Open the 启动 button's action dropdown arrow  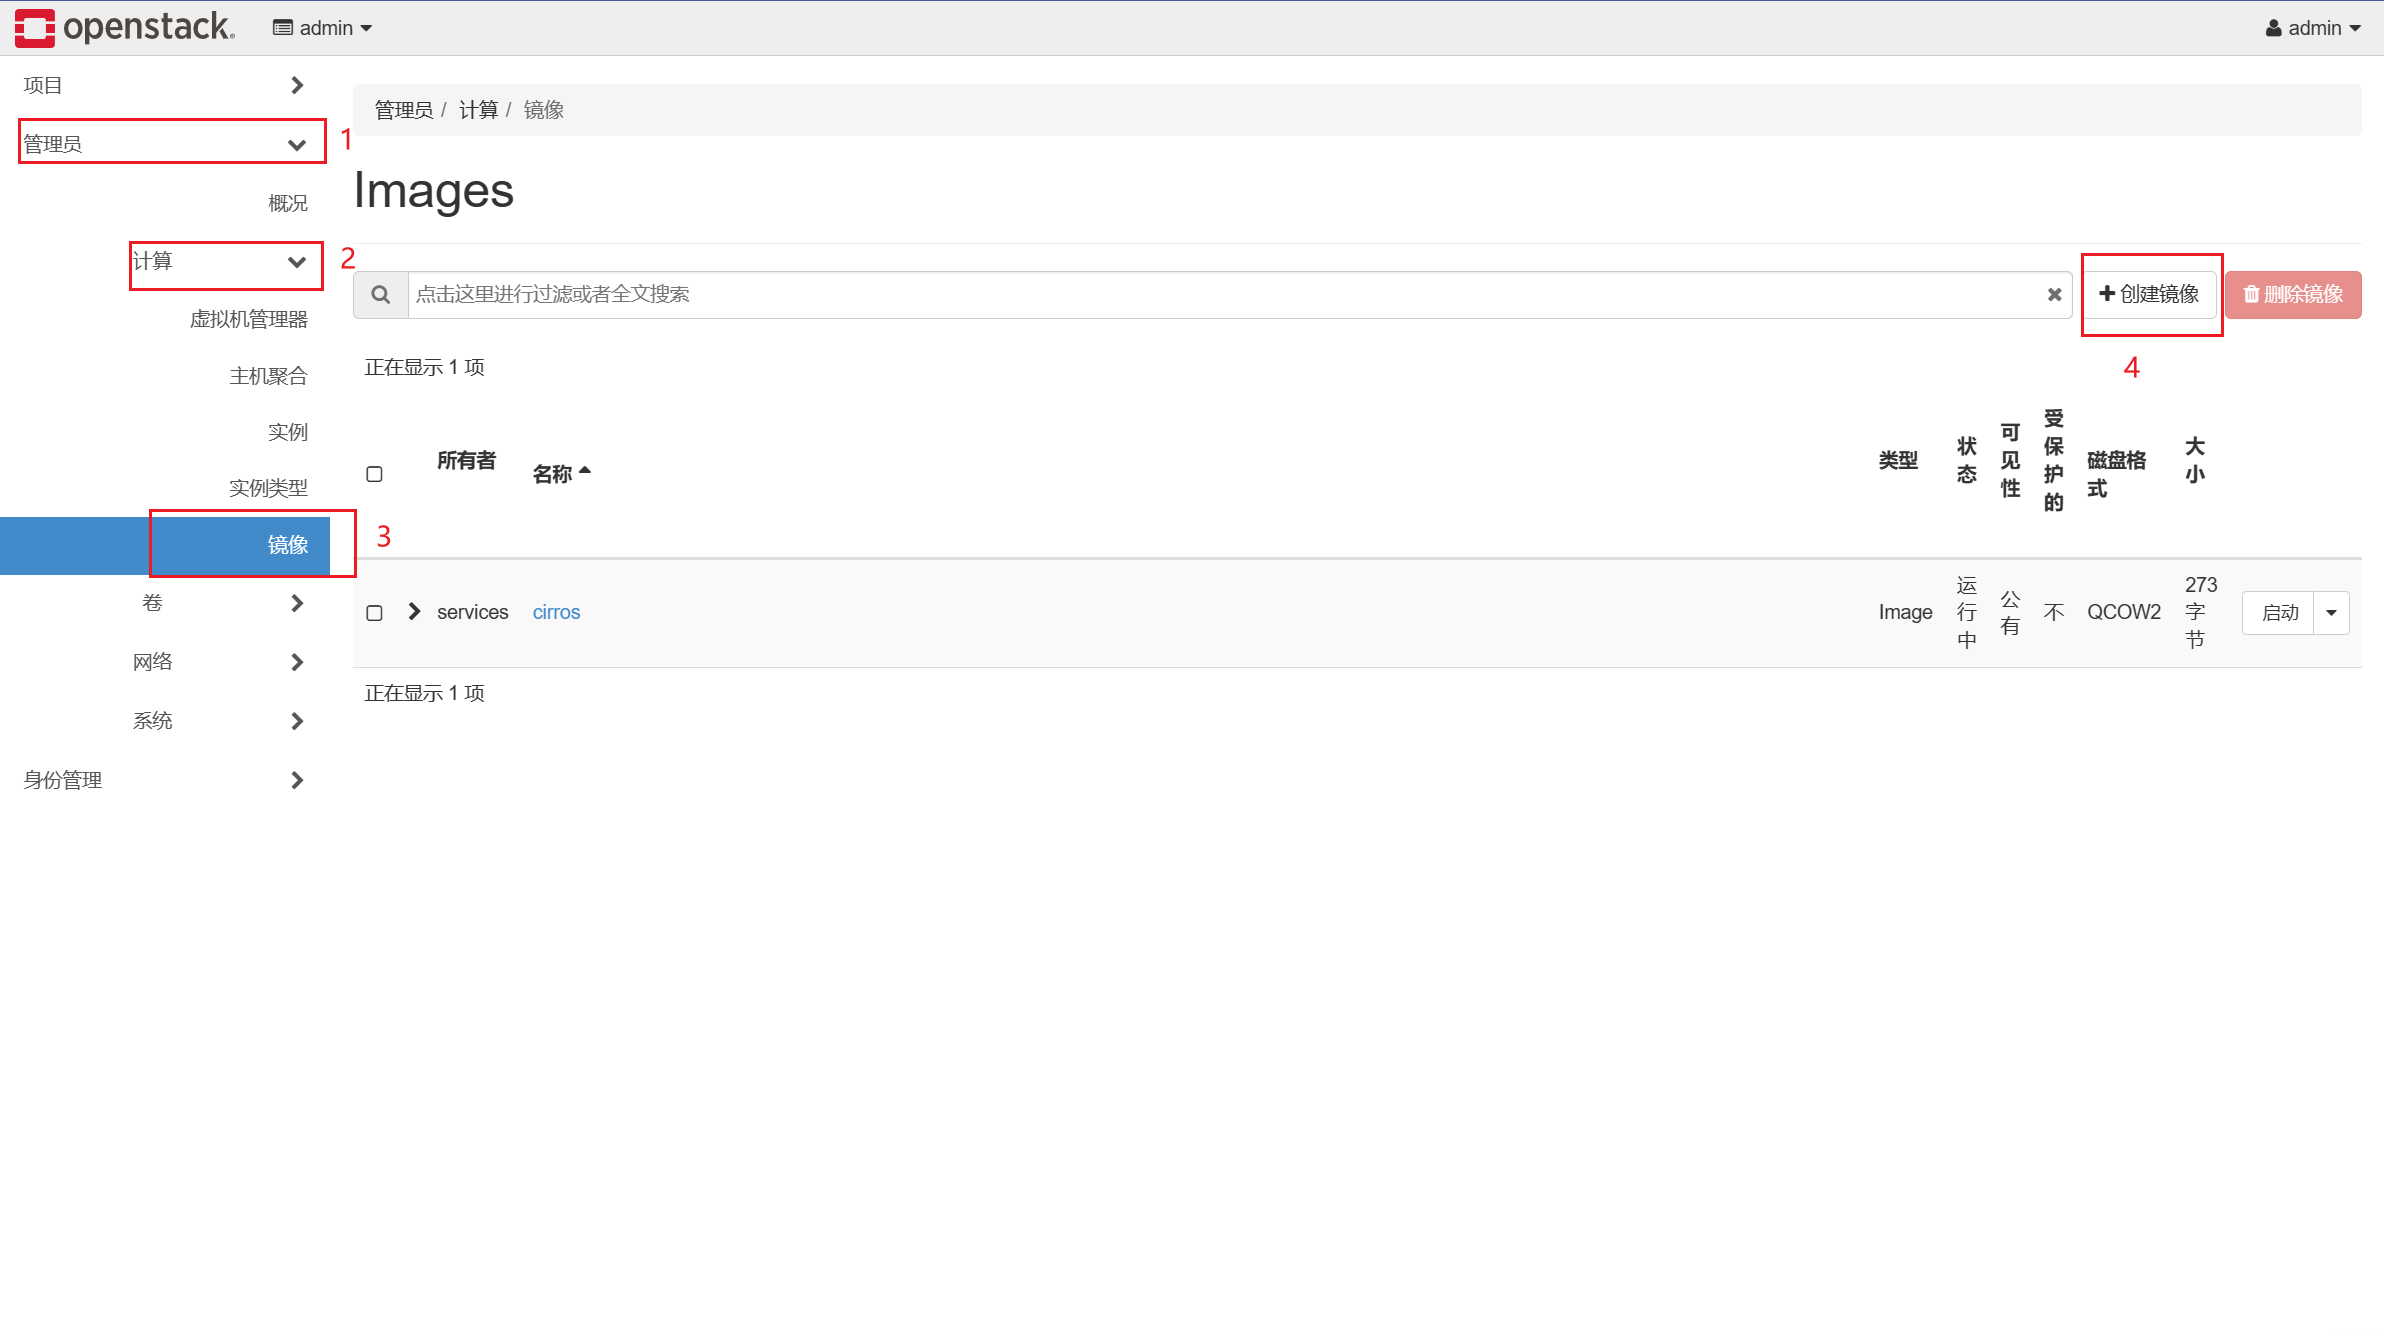click(2331, 613)
